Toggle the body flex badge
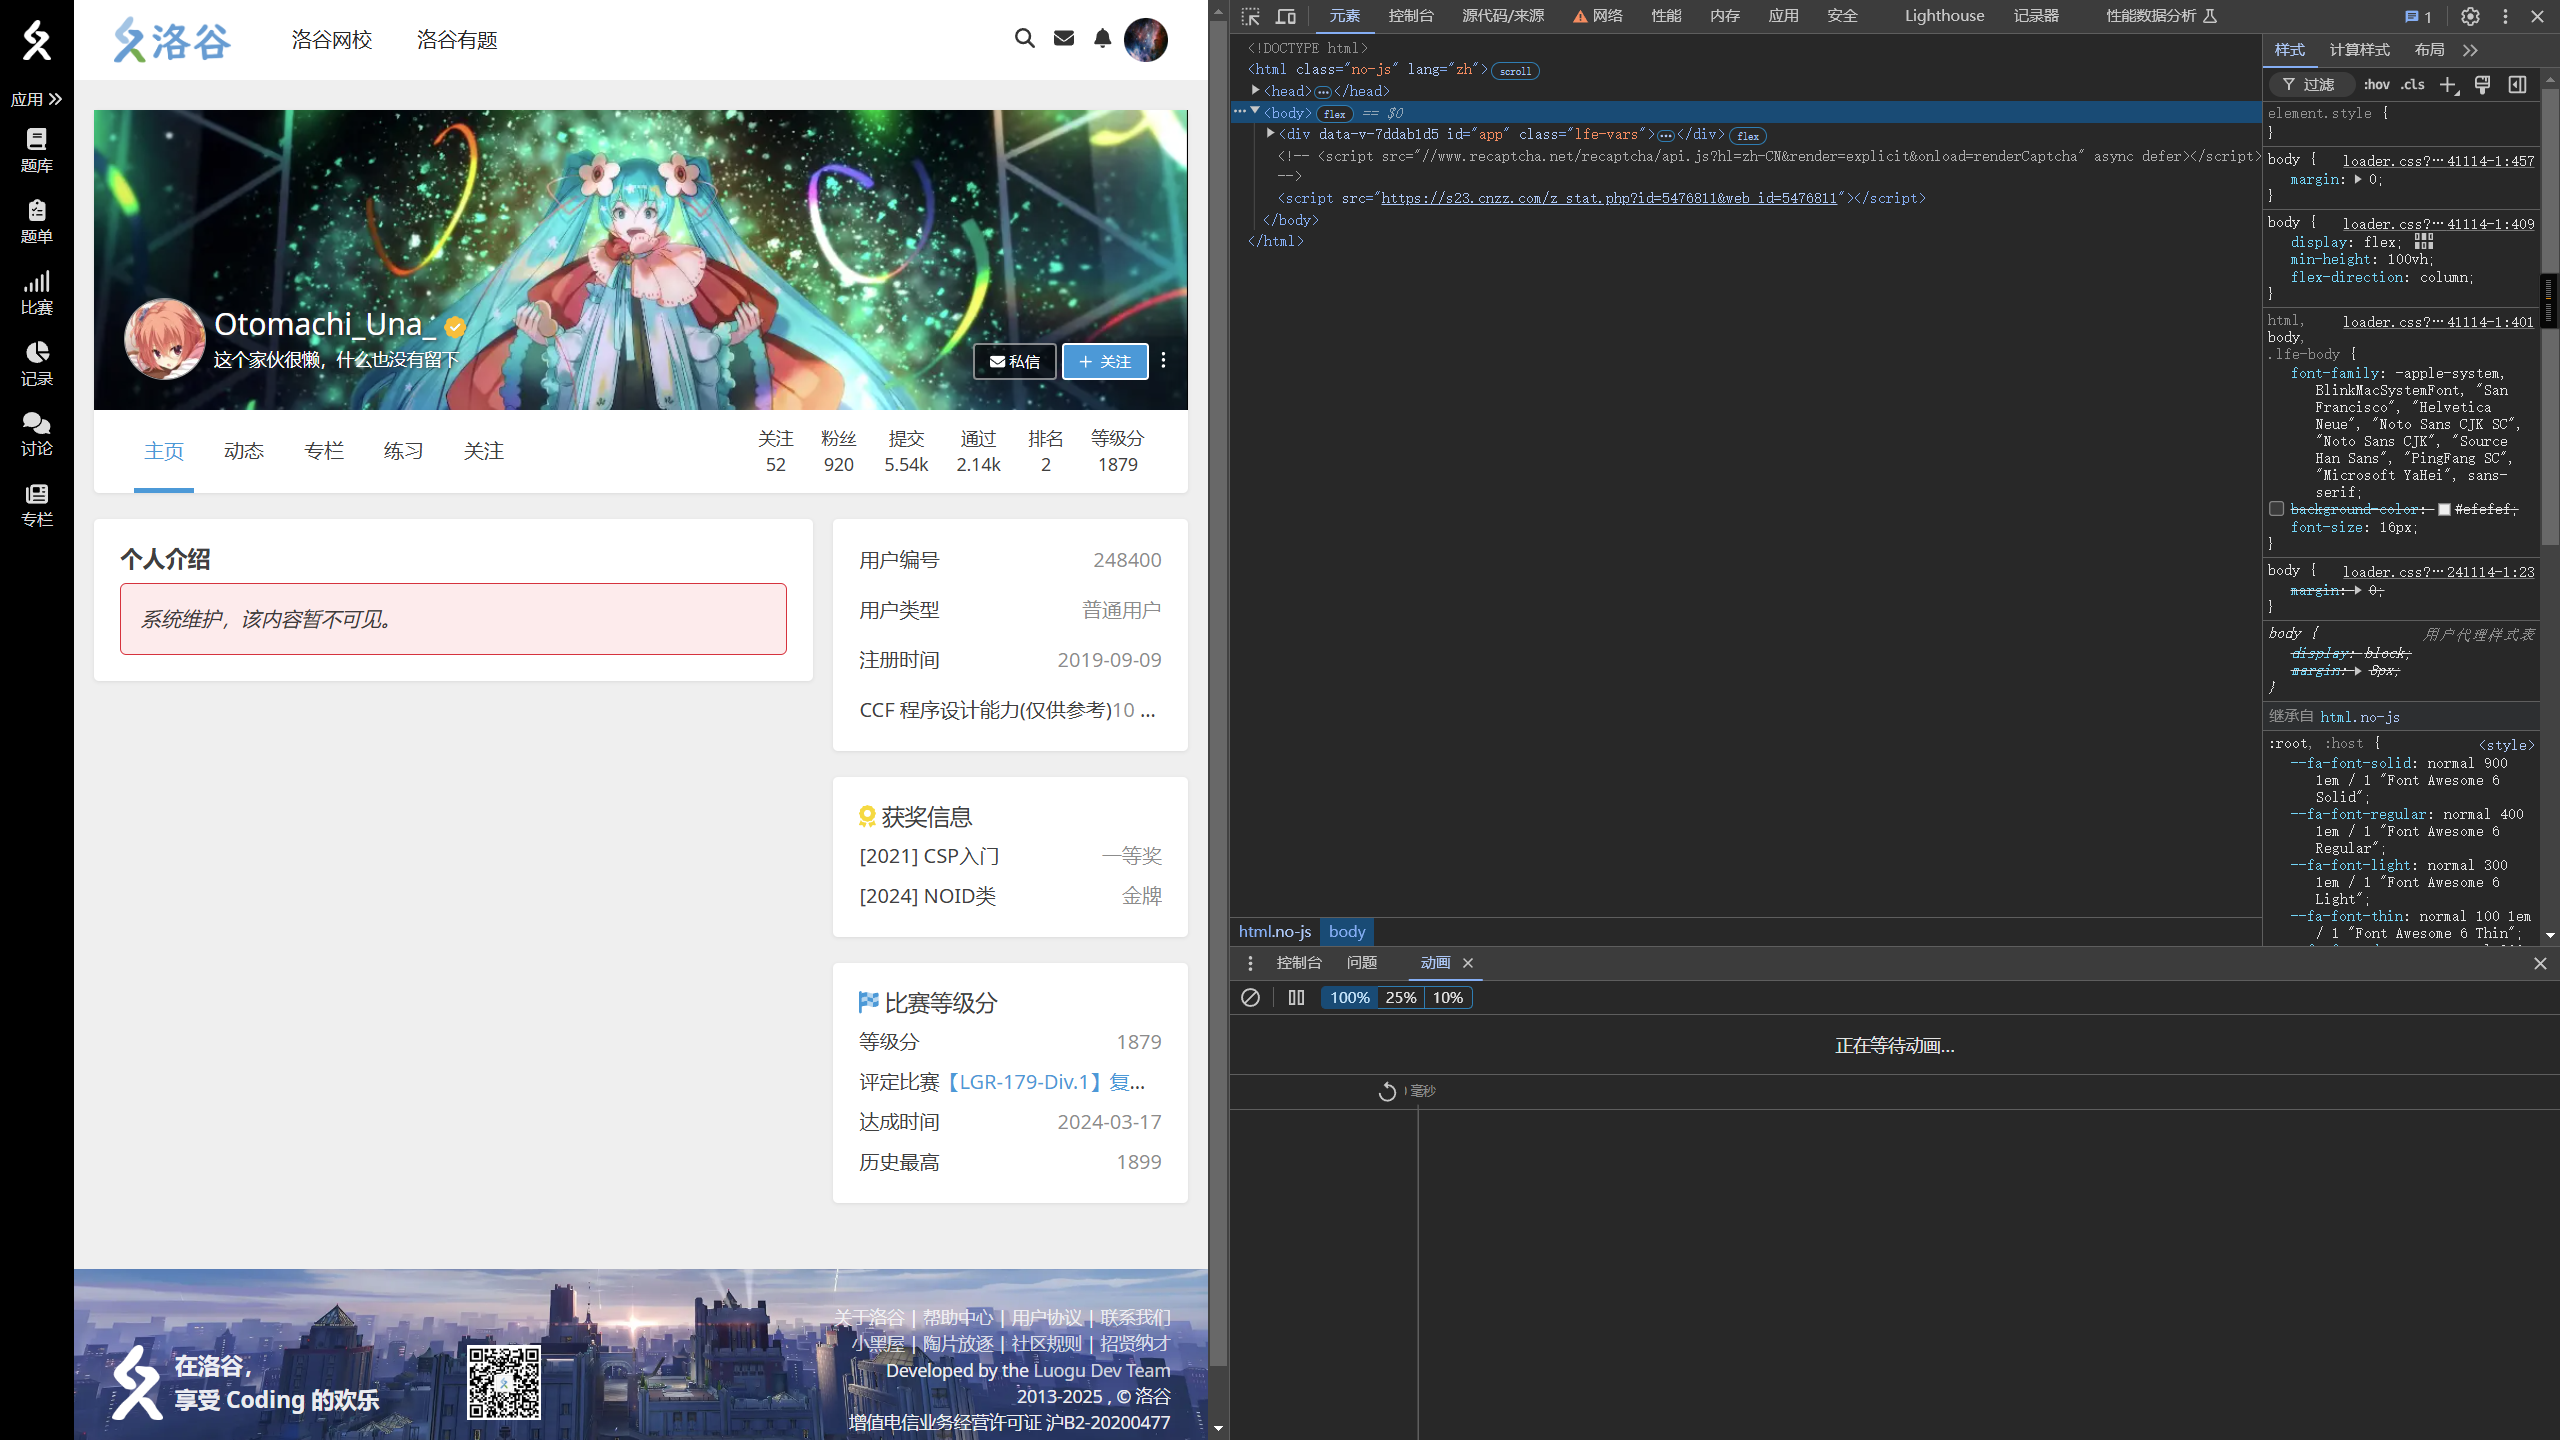This screenshot has width=2560, height=1440. 1334,114
